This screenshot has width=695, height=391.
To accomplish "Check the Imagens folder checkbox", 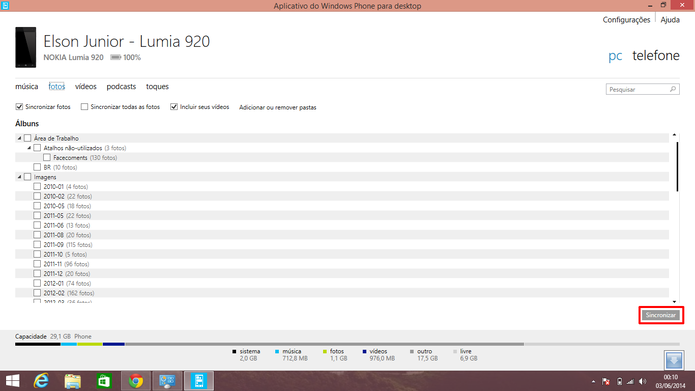I will 27,177.
